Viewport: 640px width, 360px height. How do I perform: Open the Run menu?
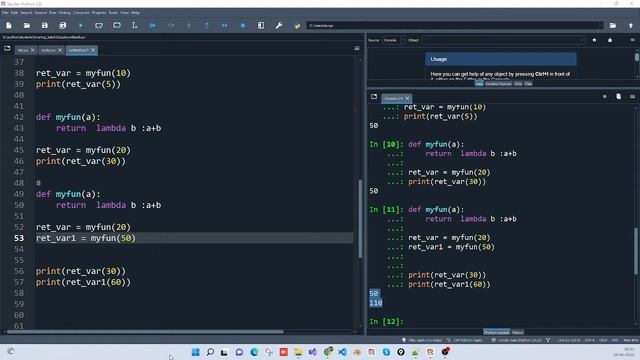click(53, 13)
